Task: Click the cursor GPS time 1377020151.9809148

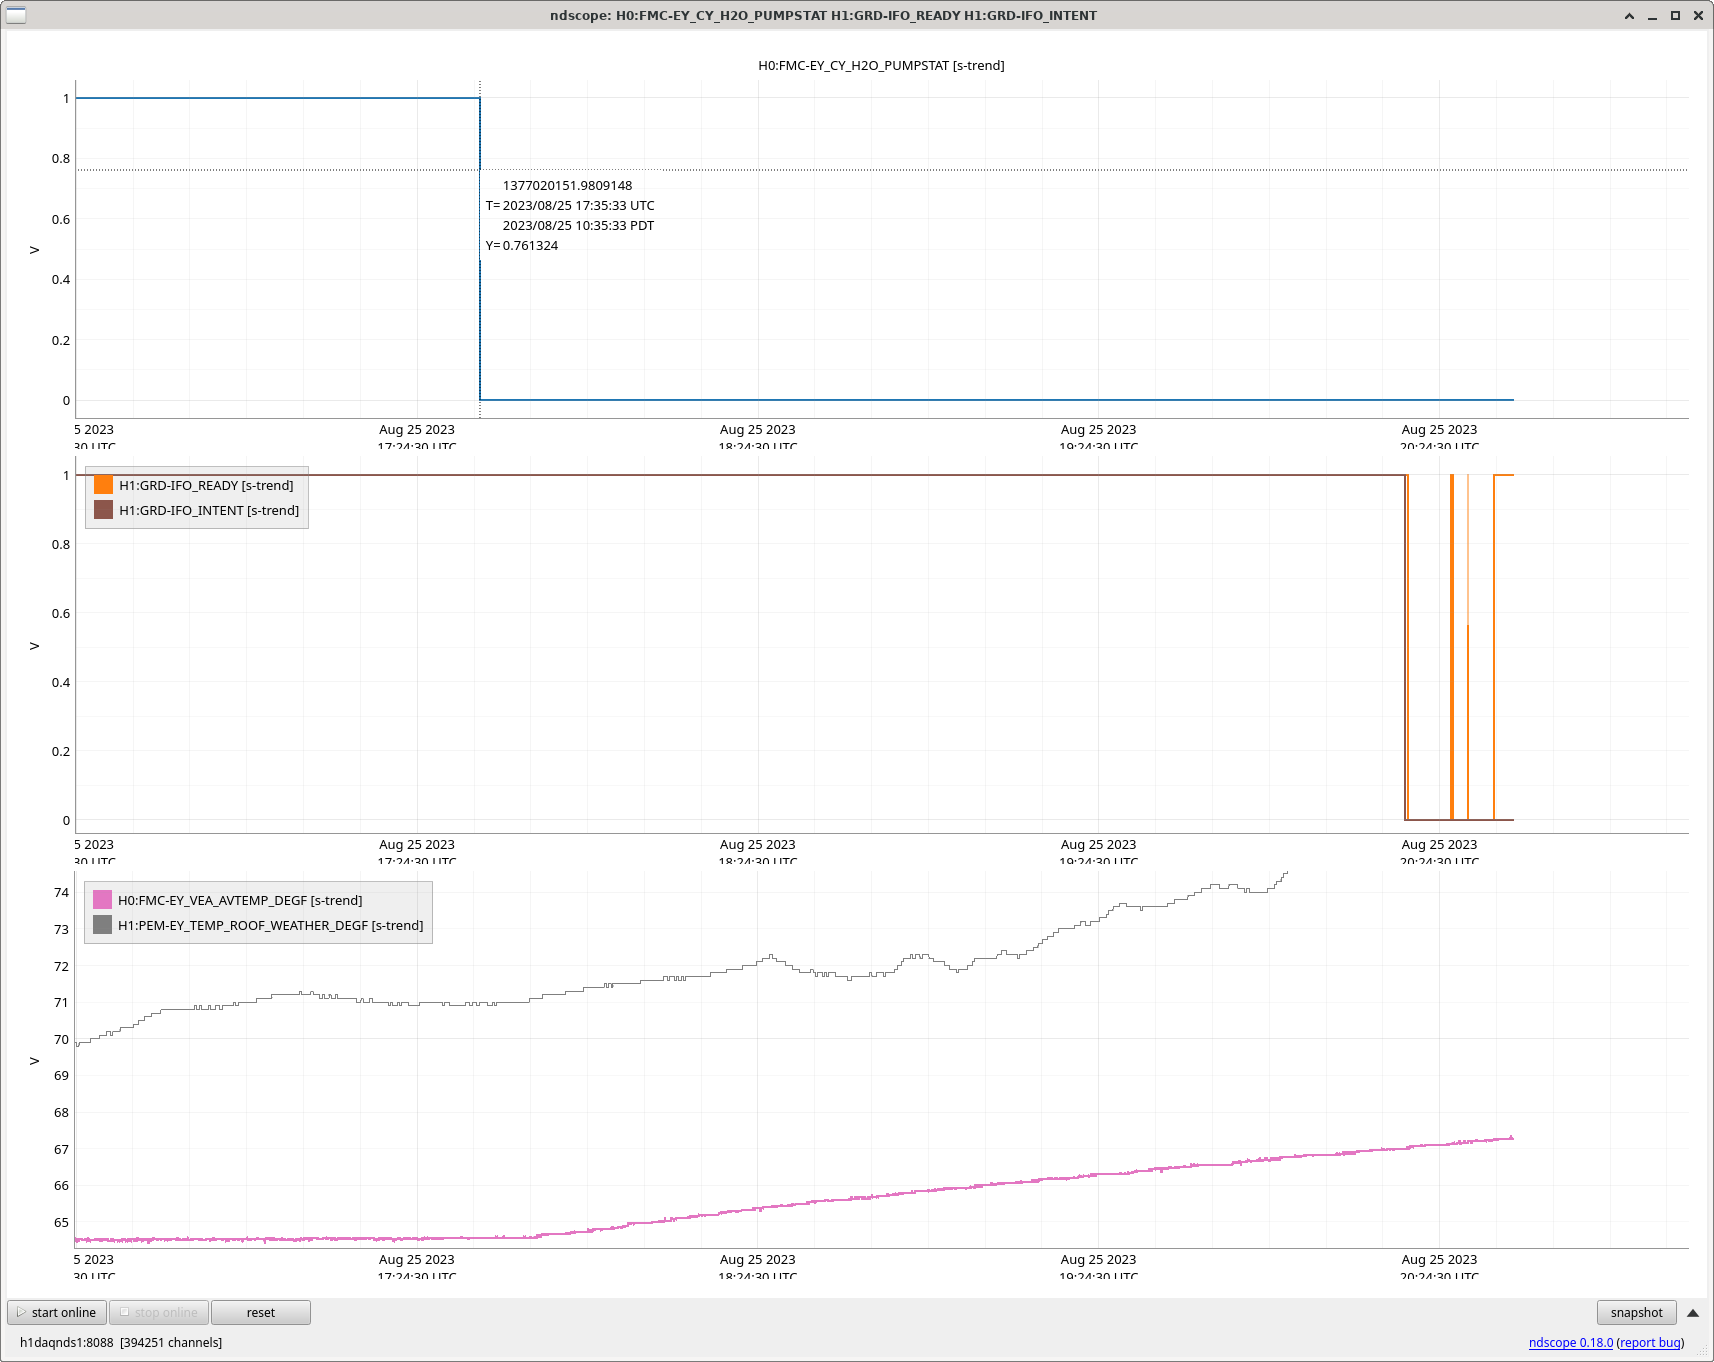Action: pos(567,185)
